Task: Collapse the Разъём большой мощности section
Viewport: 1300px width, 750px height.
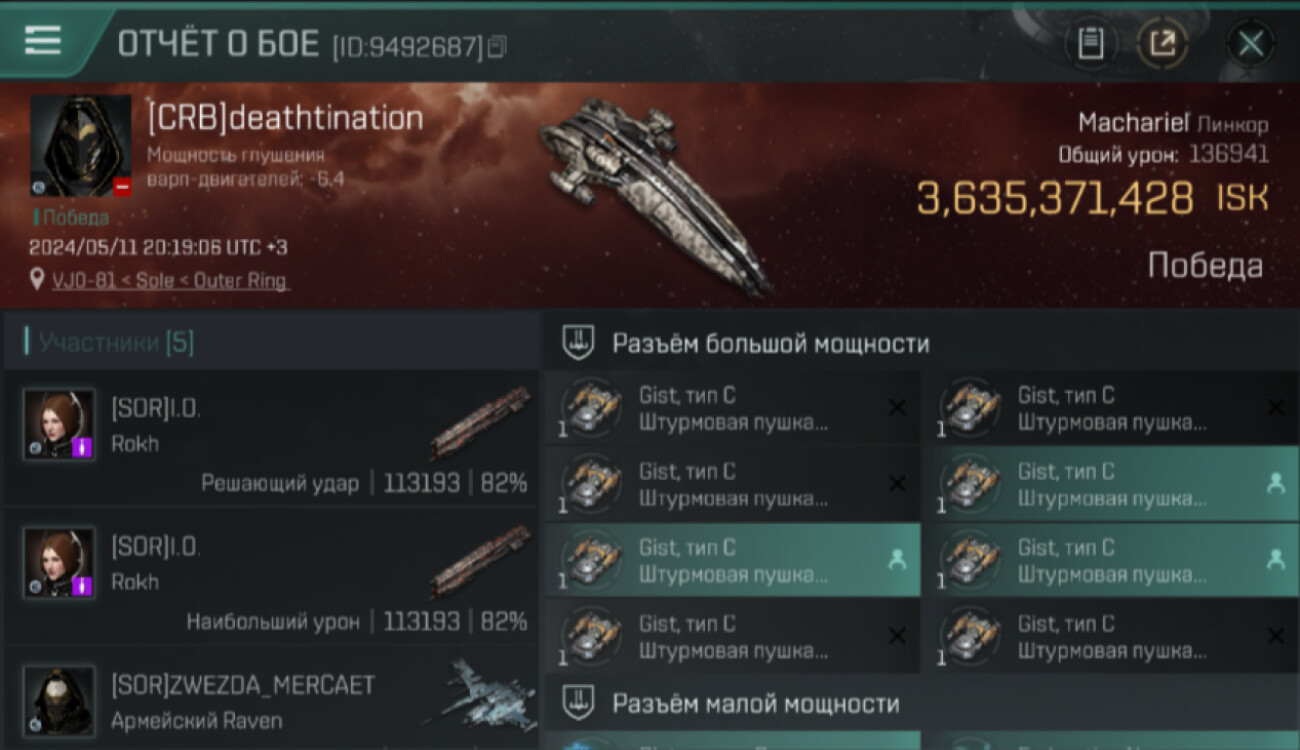Action: click(x=921, y=343)
